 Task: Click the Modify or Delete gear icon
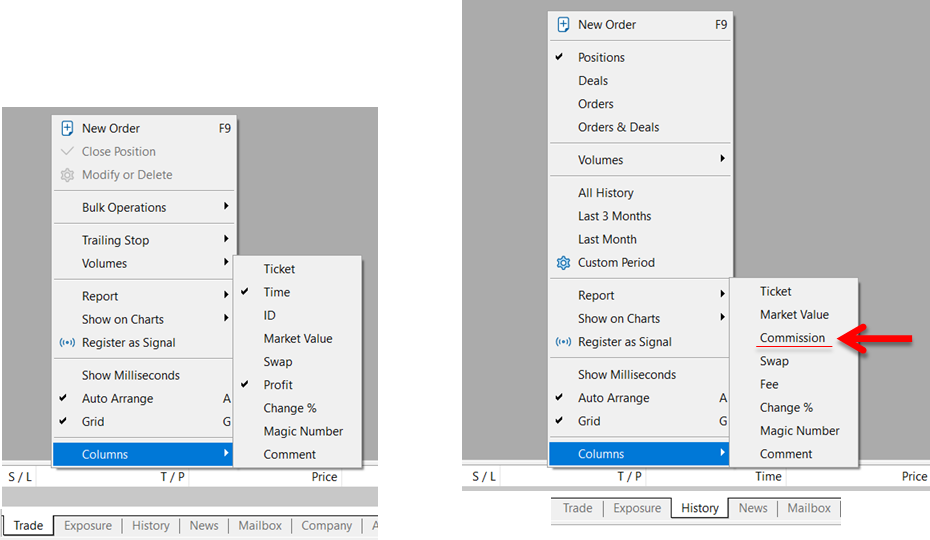click(x=67, y=175)
